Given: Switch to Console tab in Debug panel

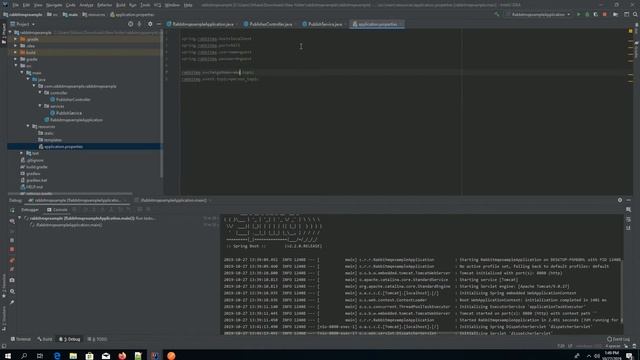Looking at the screenshot, I should [57, 210].
